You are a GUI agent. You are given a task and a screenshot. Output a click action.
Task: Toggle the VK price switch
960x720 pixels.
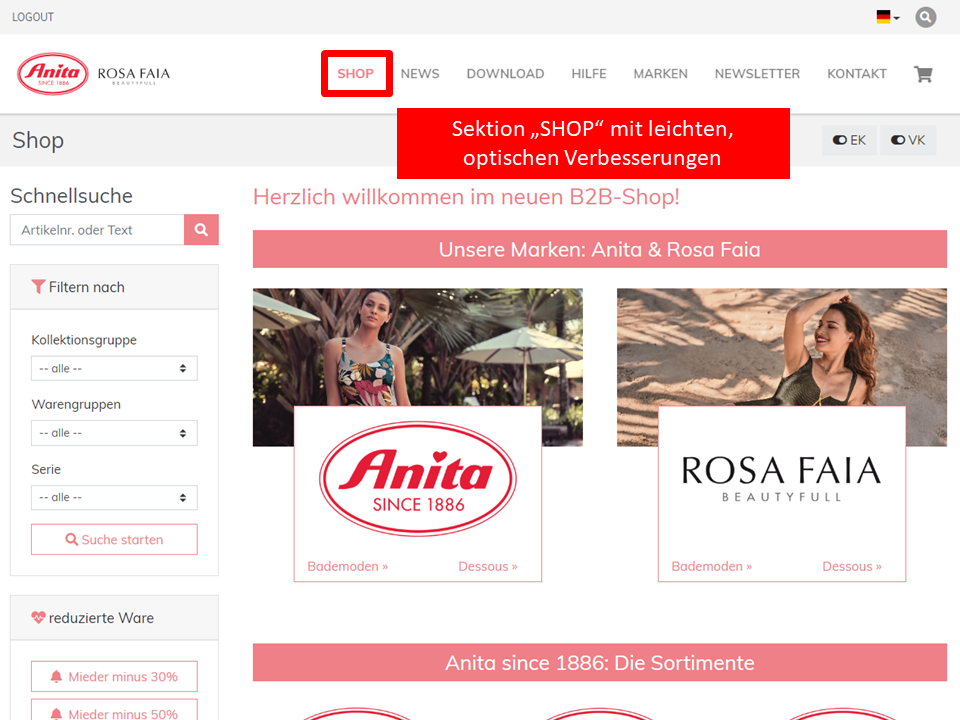point(908,140)
